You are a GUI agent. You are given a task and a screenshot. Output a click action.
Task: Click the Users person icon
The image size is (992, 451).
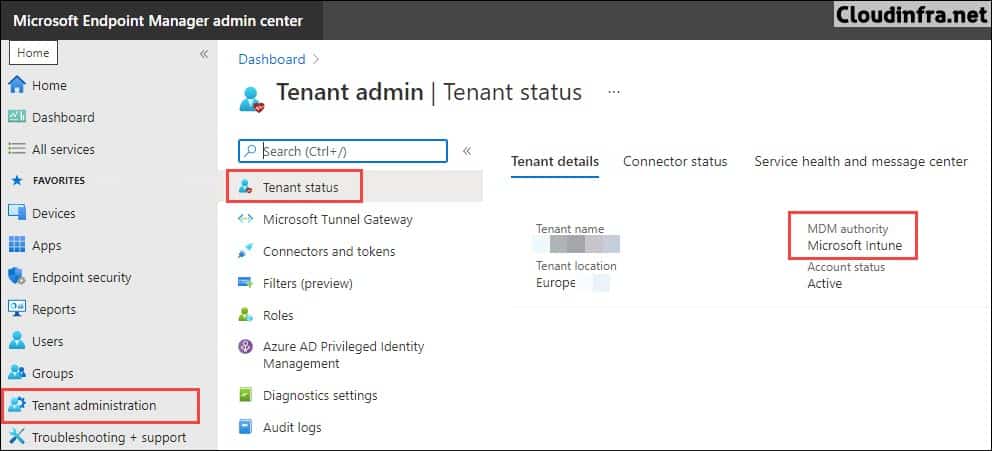coord(17,341)
